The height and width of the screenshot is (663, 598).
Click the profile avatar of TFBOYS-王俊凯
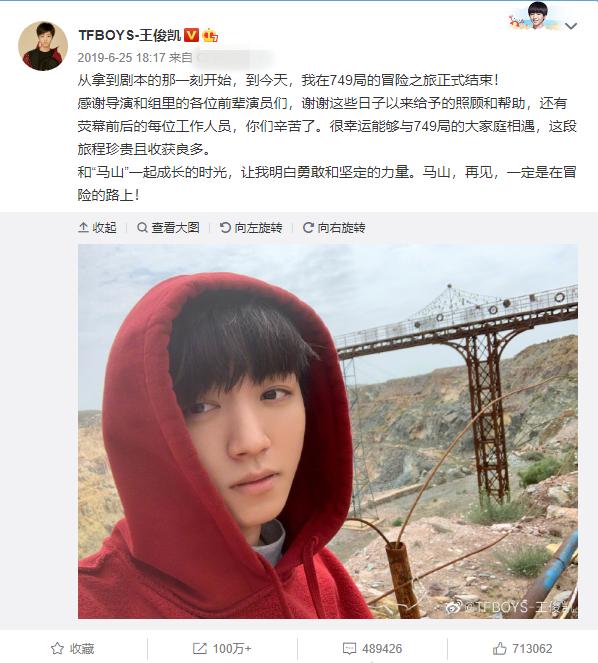tap(43, 46)
